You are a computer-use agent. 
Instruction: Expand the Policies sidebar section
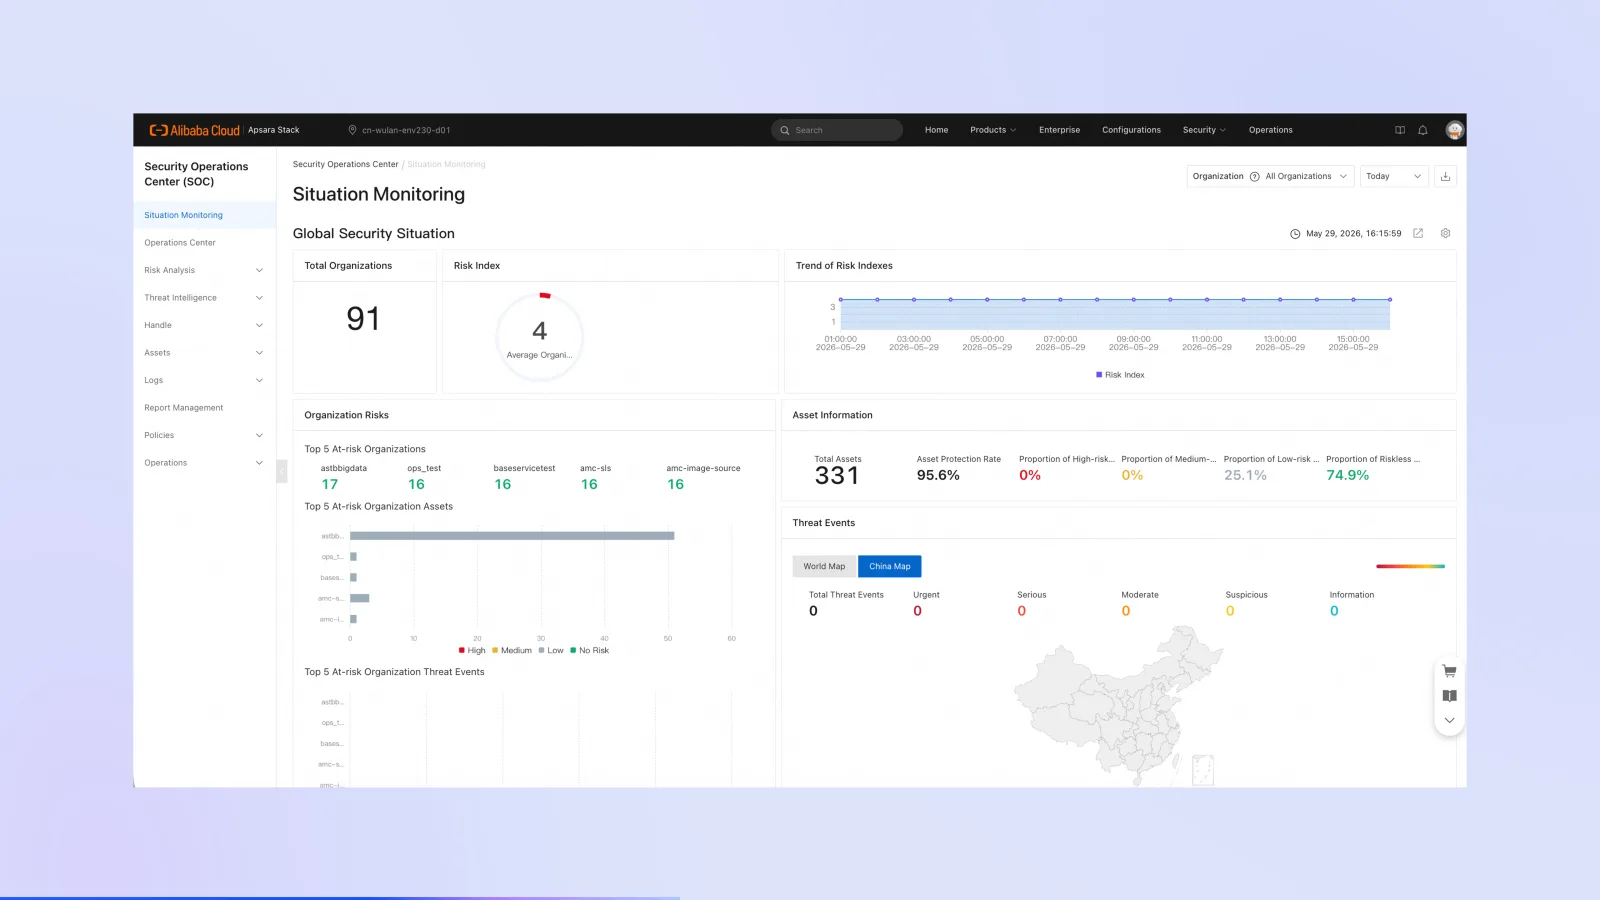pos(204,435)
